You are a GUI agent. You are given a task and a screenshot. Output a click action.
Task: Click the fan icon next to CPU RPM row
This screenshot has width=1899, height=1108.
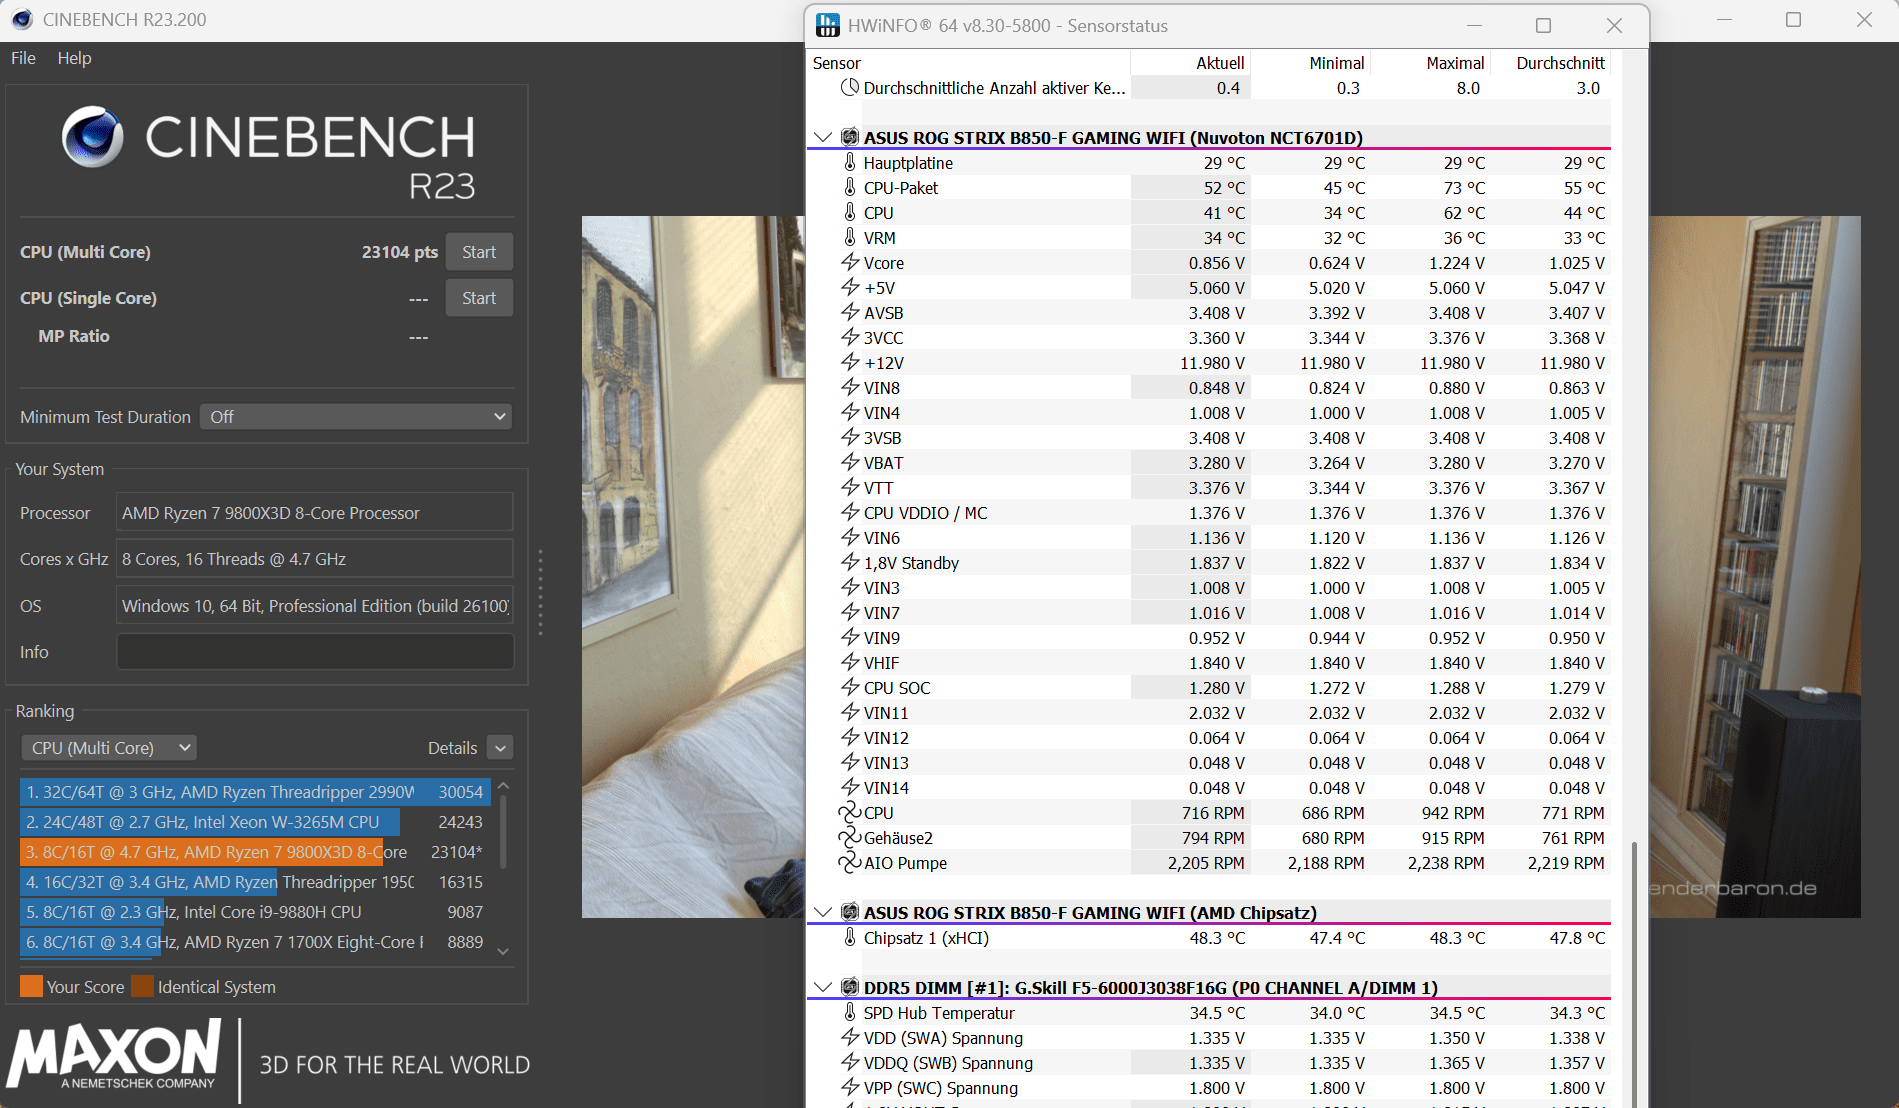coord(850,812)
